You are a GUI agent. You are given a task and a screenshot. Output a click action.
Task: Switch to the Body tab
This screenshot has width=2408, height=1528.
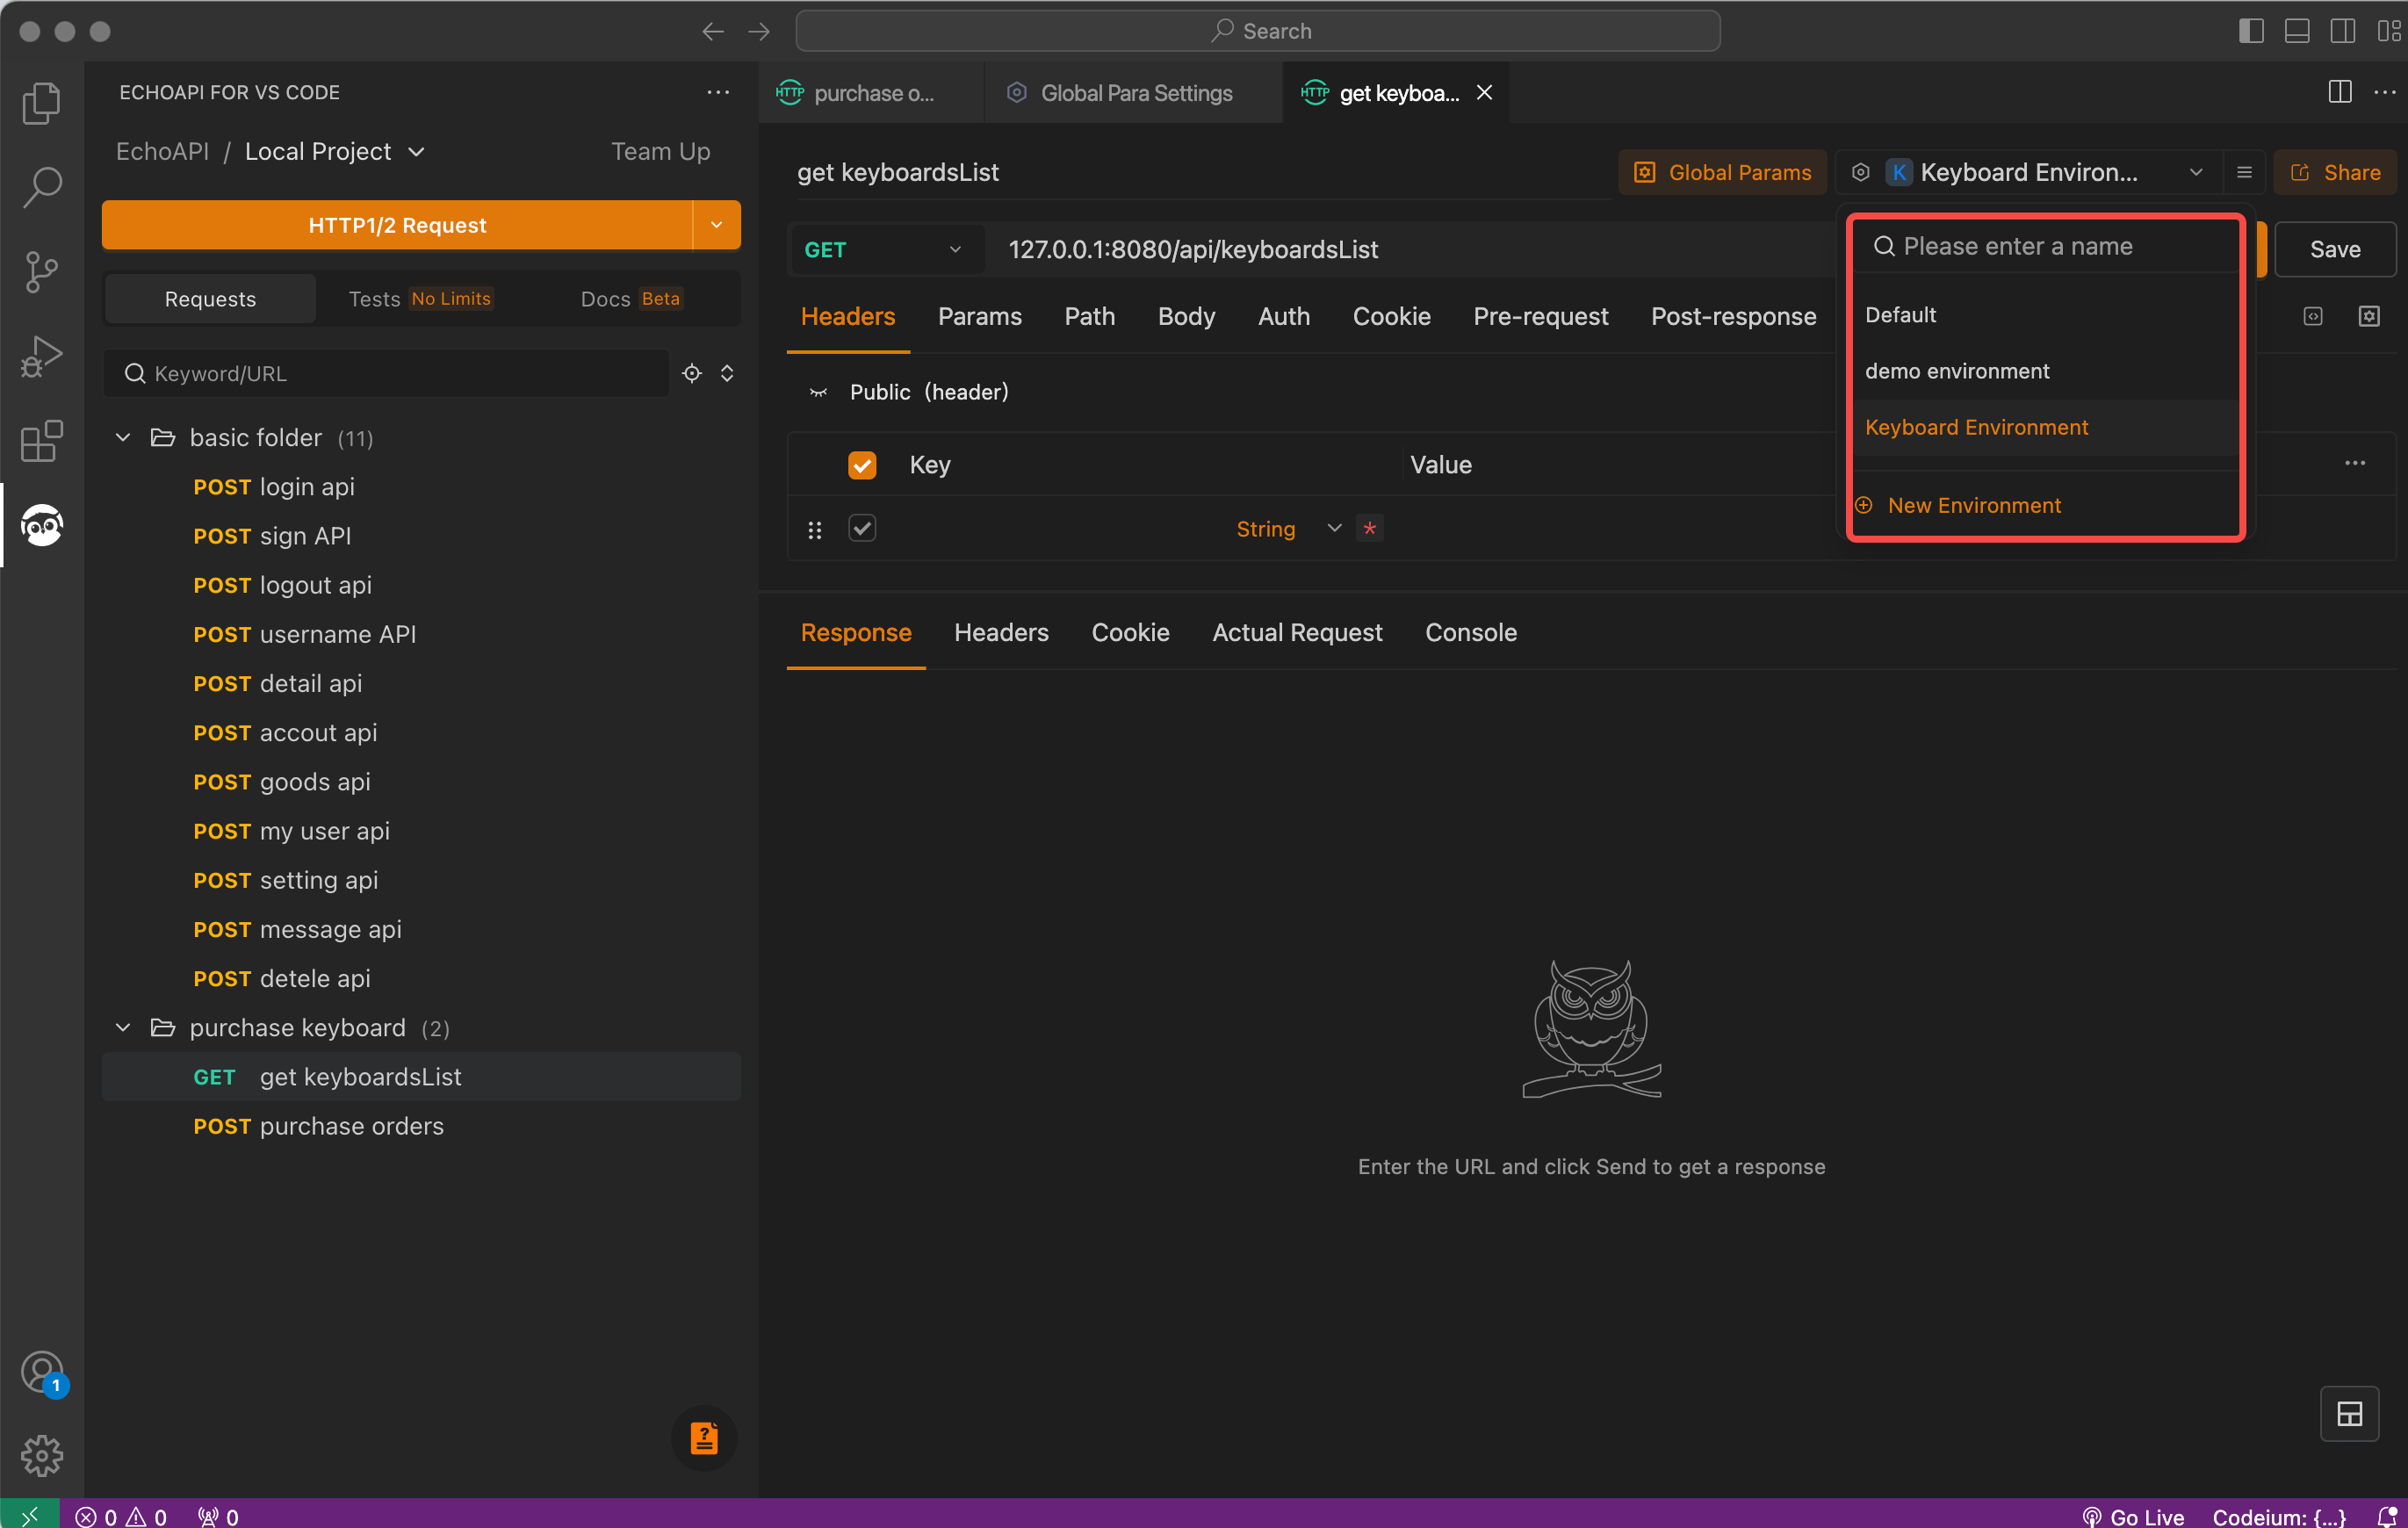click(x=1186, y=317)
